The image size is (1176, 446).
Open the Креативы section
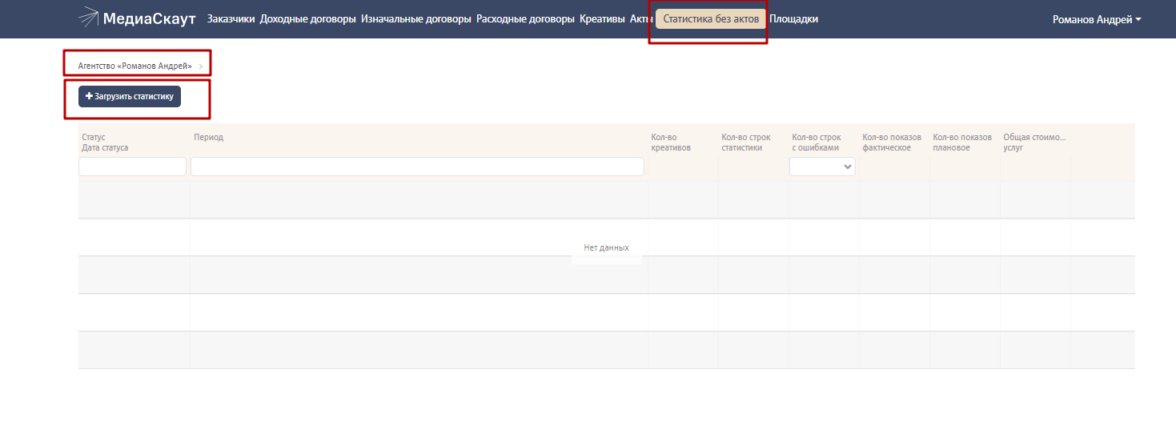pyautogui.click(x=602, y=19)
